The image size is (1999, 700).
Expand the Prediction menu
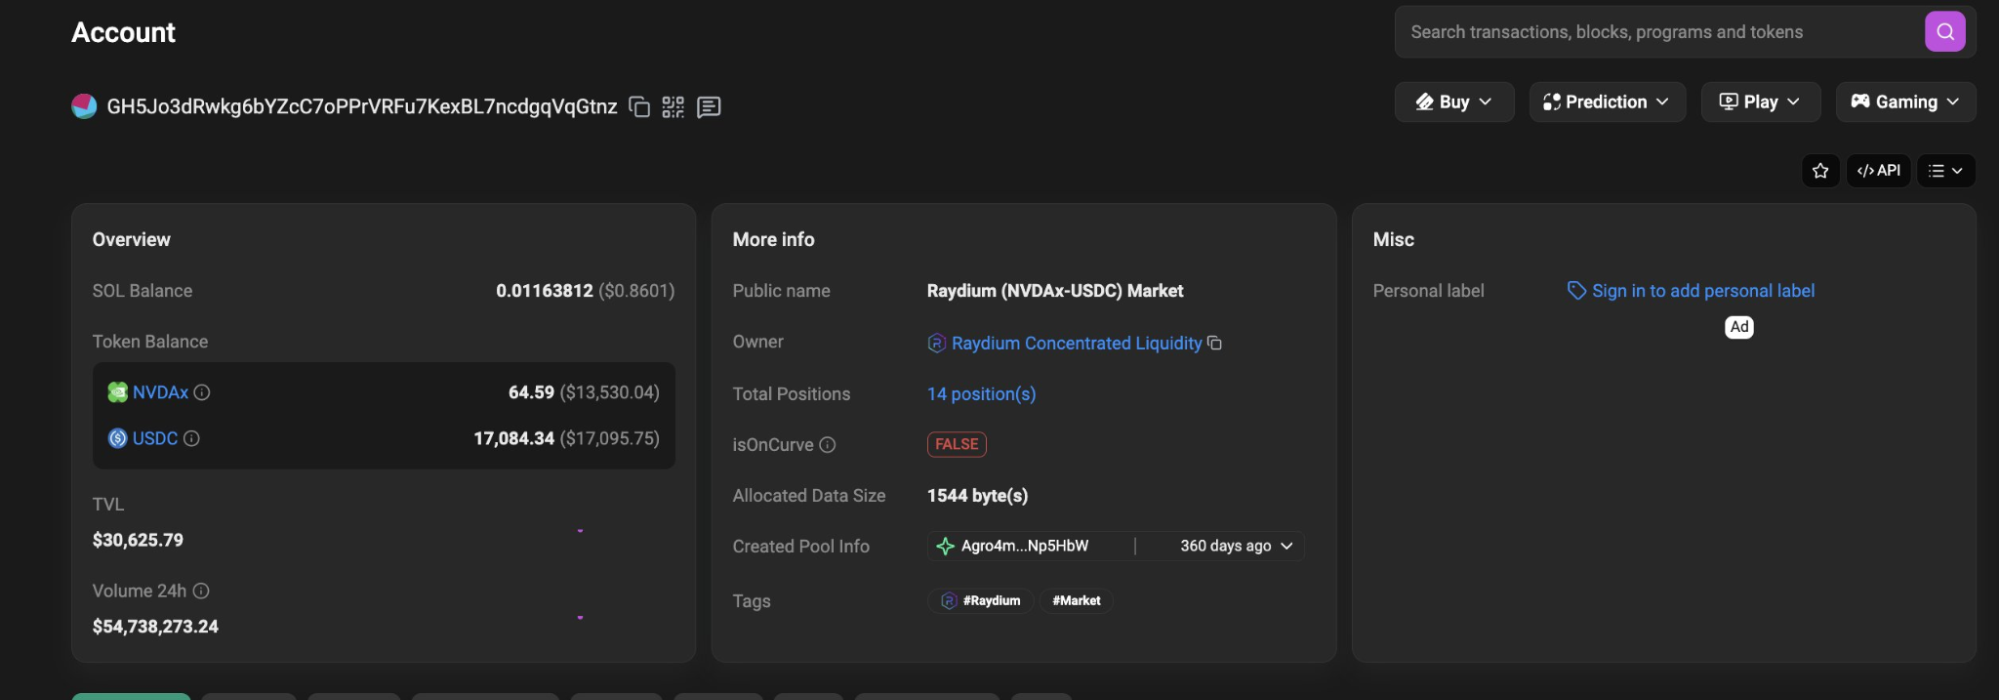[1607, 102]
